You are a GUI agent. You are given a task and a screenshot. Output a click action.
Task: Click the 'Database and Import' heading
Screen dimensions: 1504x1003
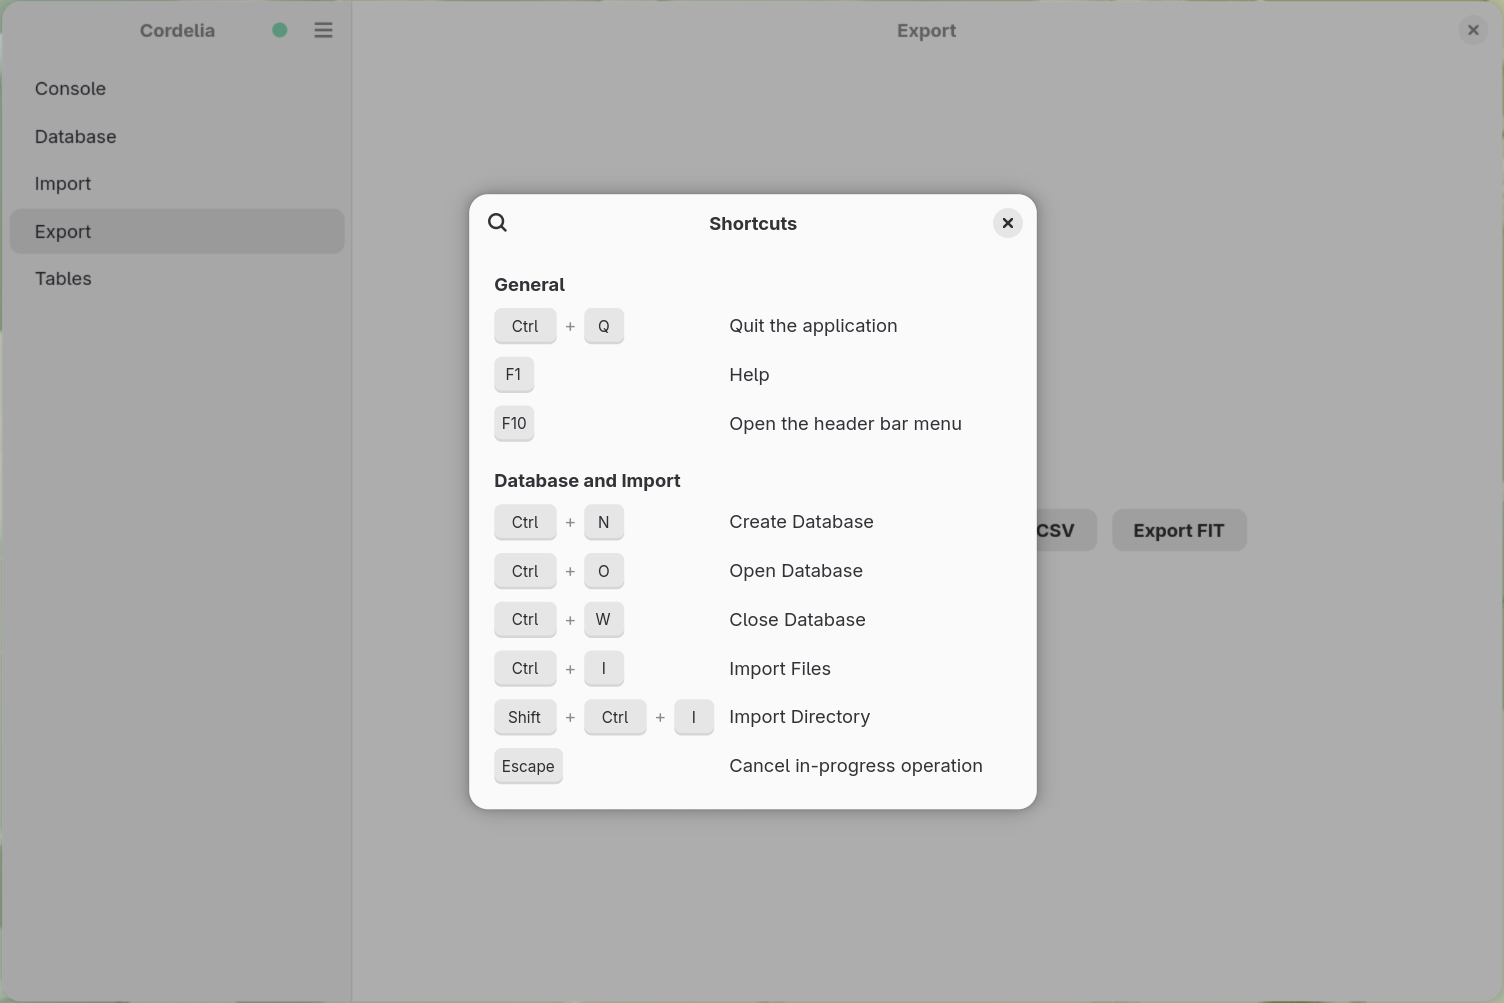[587, 481]
